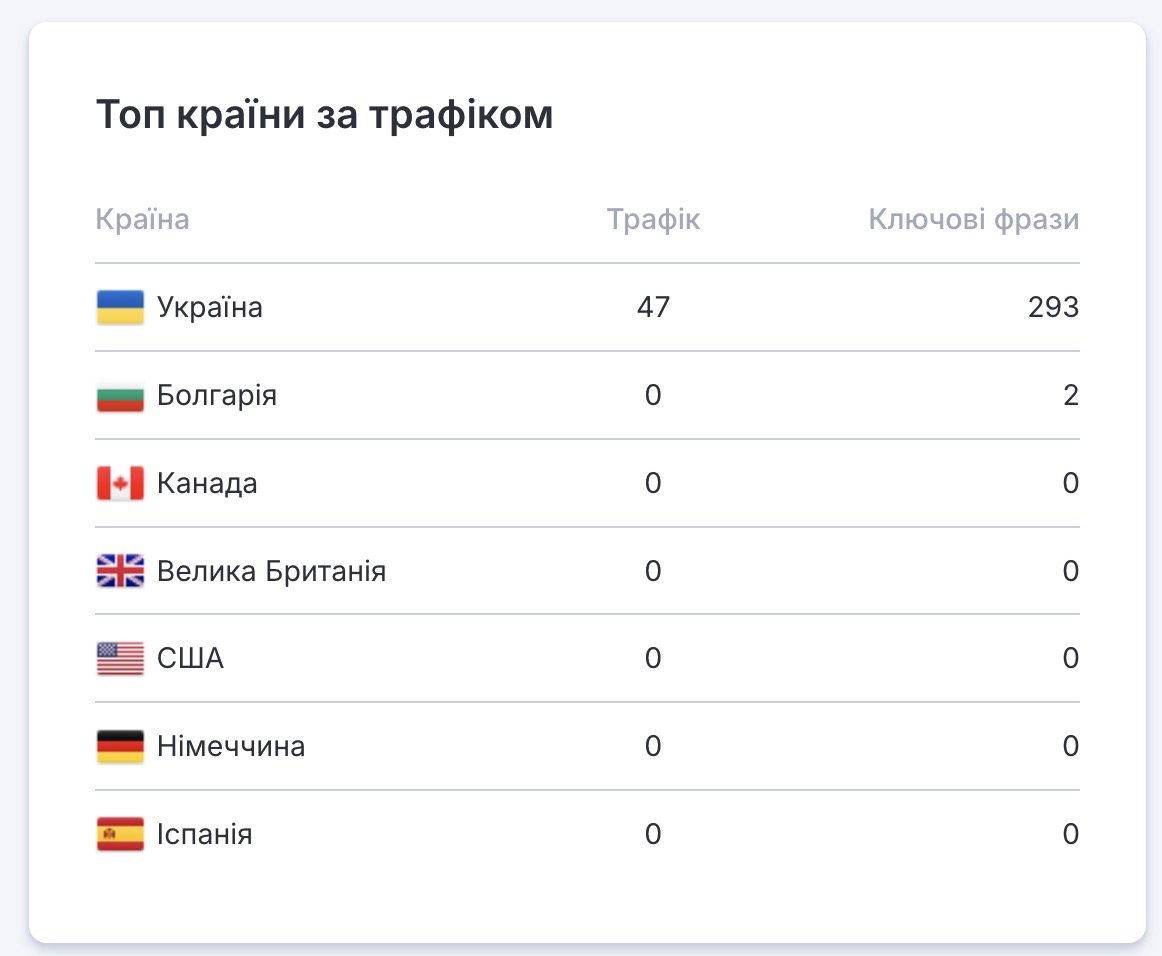
Task: Open the Велика Британія row label
Action: tap(271, 572)
